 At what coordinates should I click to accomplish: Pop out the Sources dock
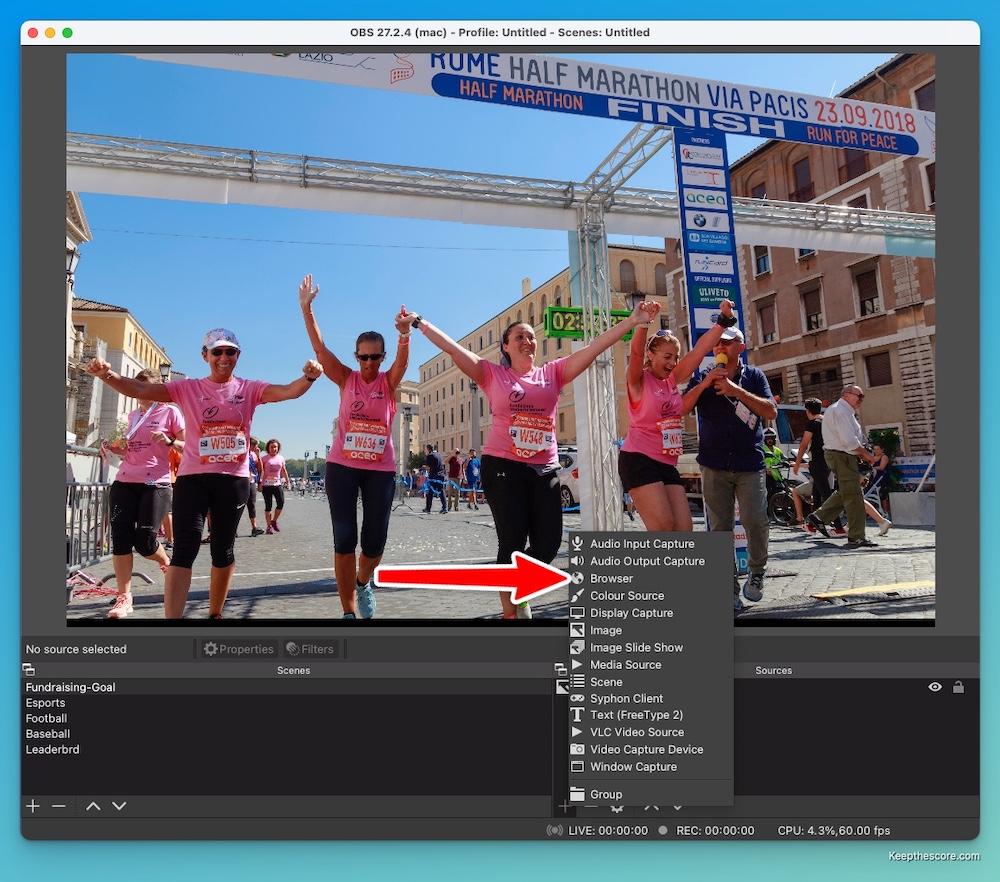[561, 670]
